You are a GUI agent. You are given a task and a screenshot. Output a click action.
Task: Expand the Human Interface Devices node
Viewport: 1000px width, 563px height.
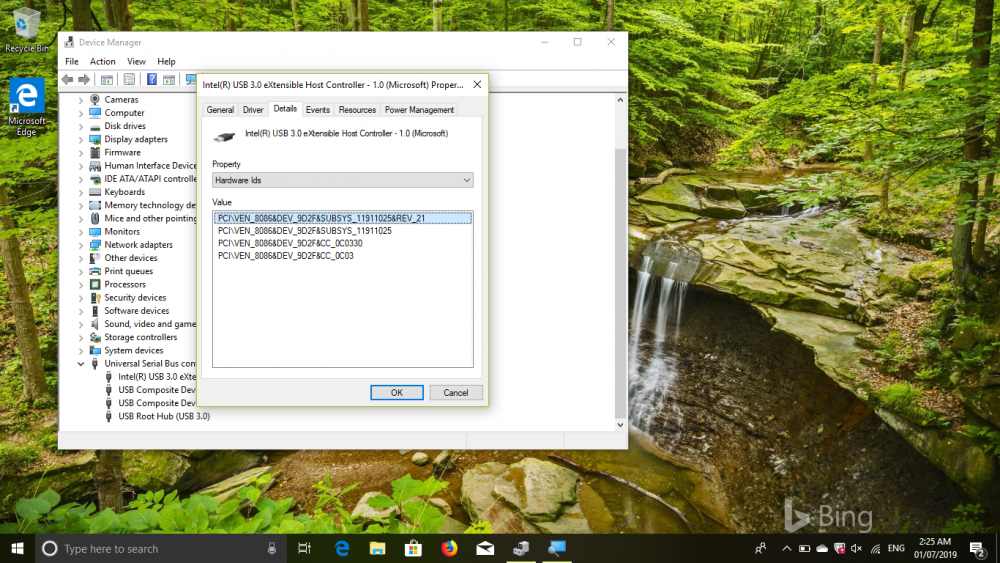click(81, 166)
